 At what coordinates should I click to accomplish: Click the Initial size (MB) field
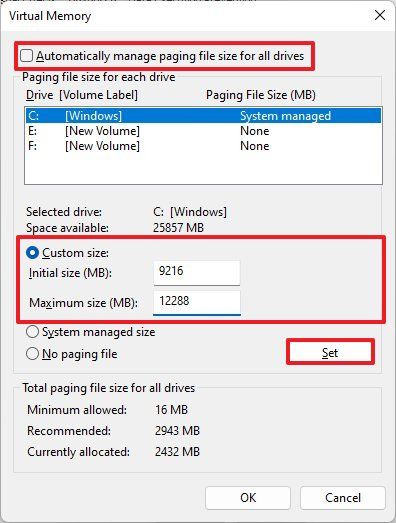pyautogui.click(x=196, y=273)
